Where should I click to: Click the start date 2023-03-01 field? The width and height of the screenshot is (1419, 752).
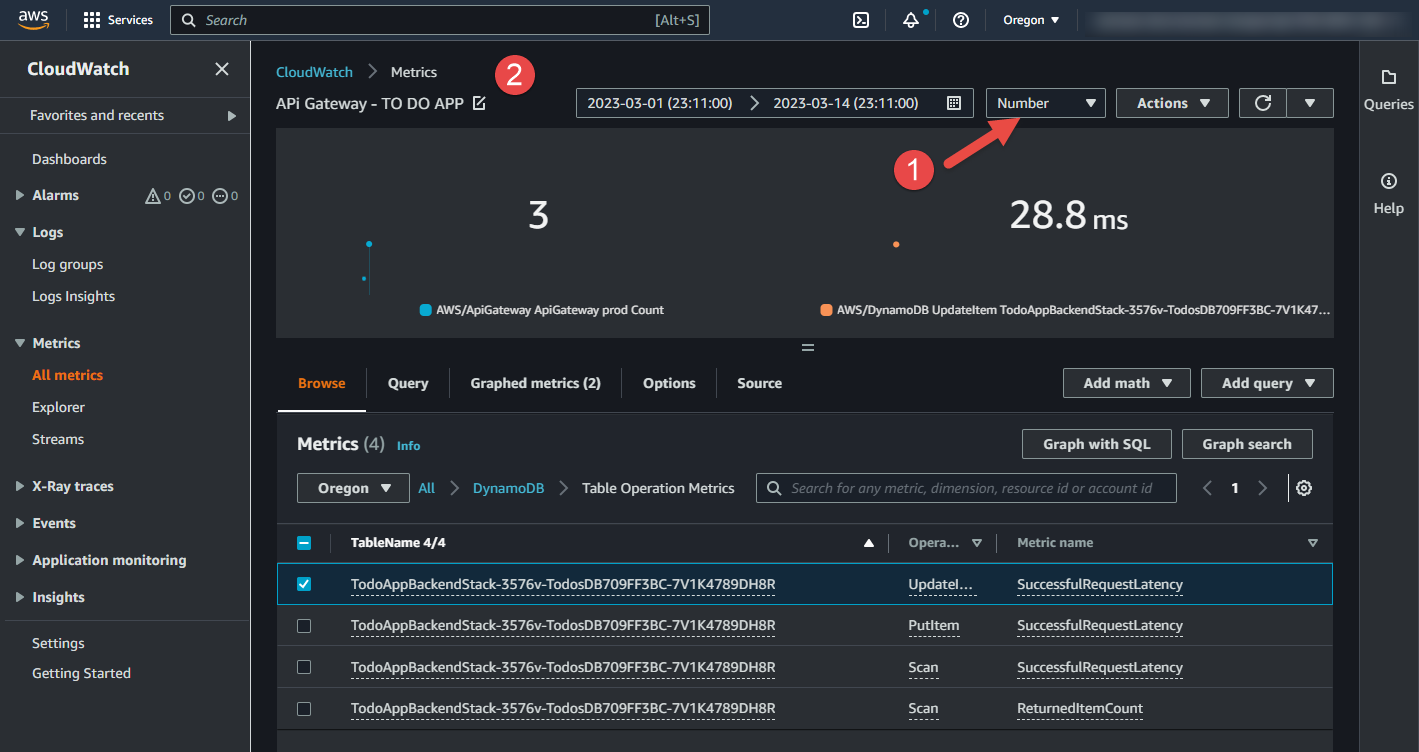click(x=660, y=103)
